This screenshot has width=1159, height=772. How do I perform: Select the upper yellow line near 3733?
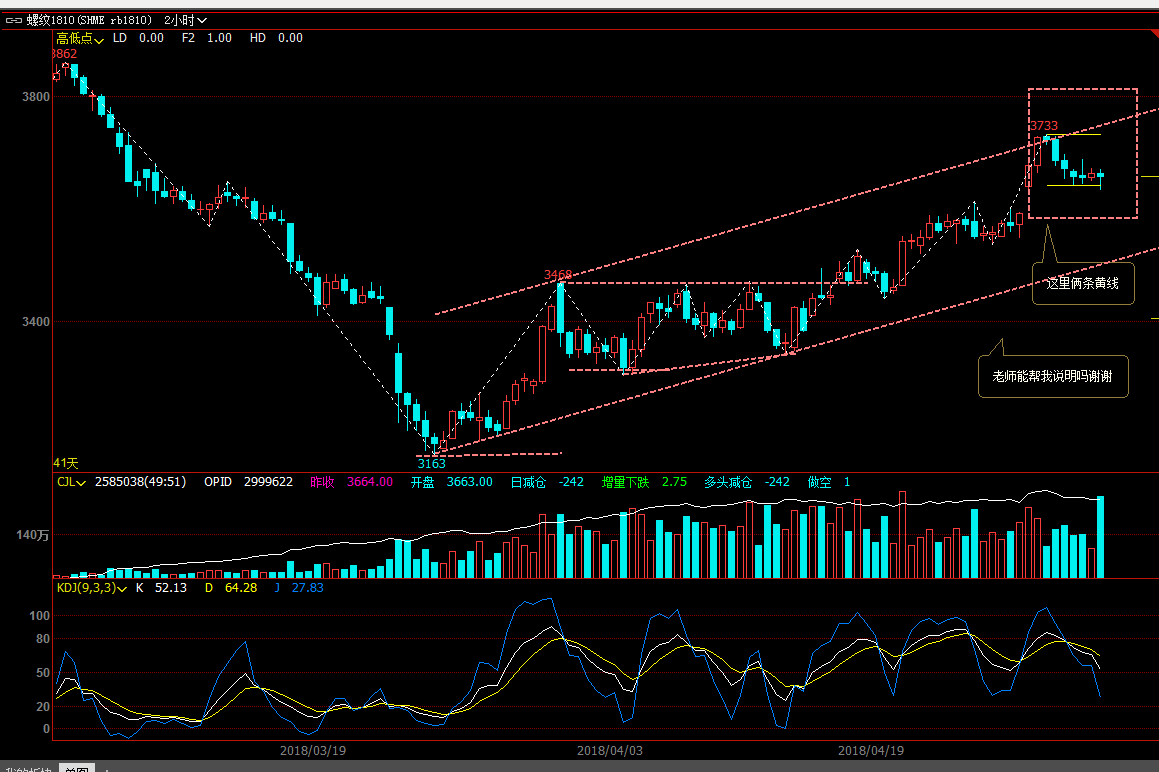[x=1080, y=134]
